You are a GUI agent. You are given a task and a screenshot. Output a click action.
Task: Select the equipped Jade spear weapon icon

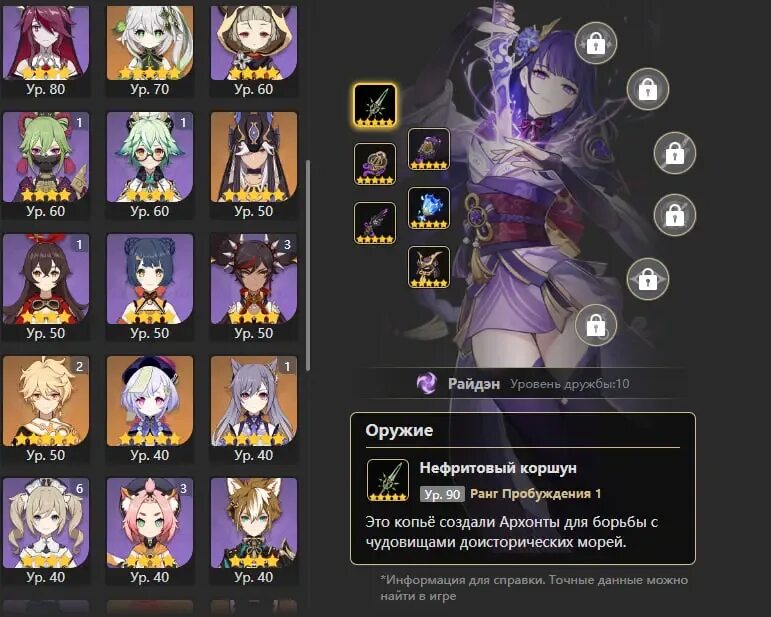pos(375,106)
